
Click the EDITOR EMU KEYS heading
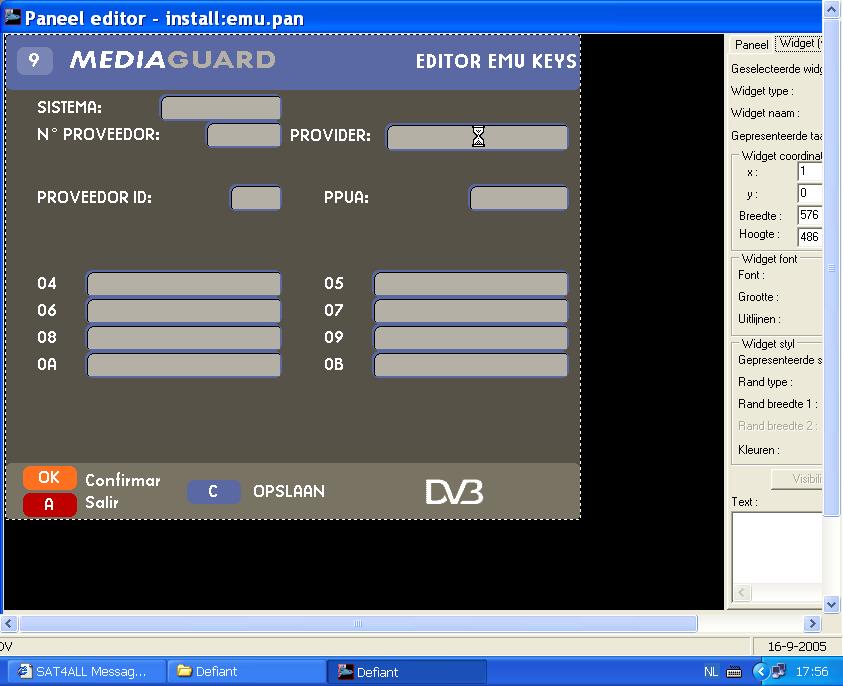point(496,61)
